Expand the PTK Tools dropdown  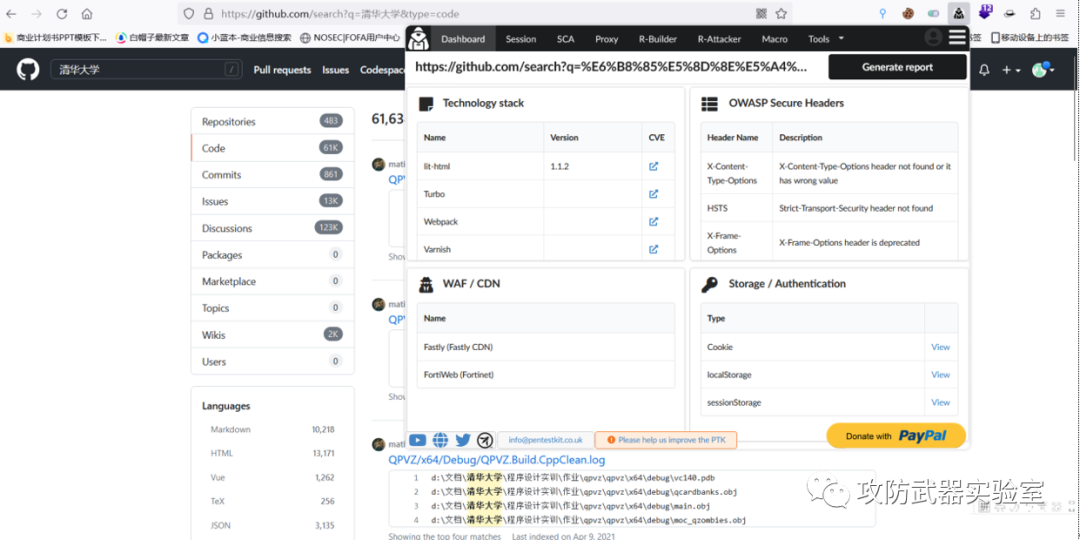[x=825, y=39]
